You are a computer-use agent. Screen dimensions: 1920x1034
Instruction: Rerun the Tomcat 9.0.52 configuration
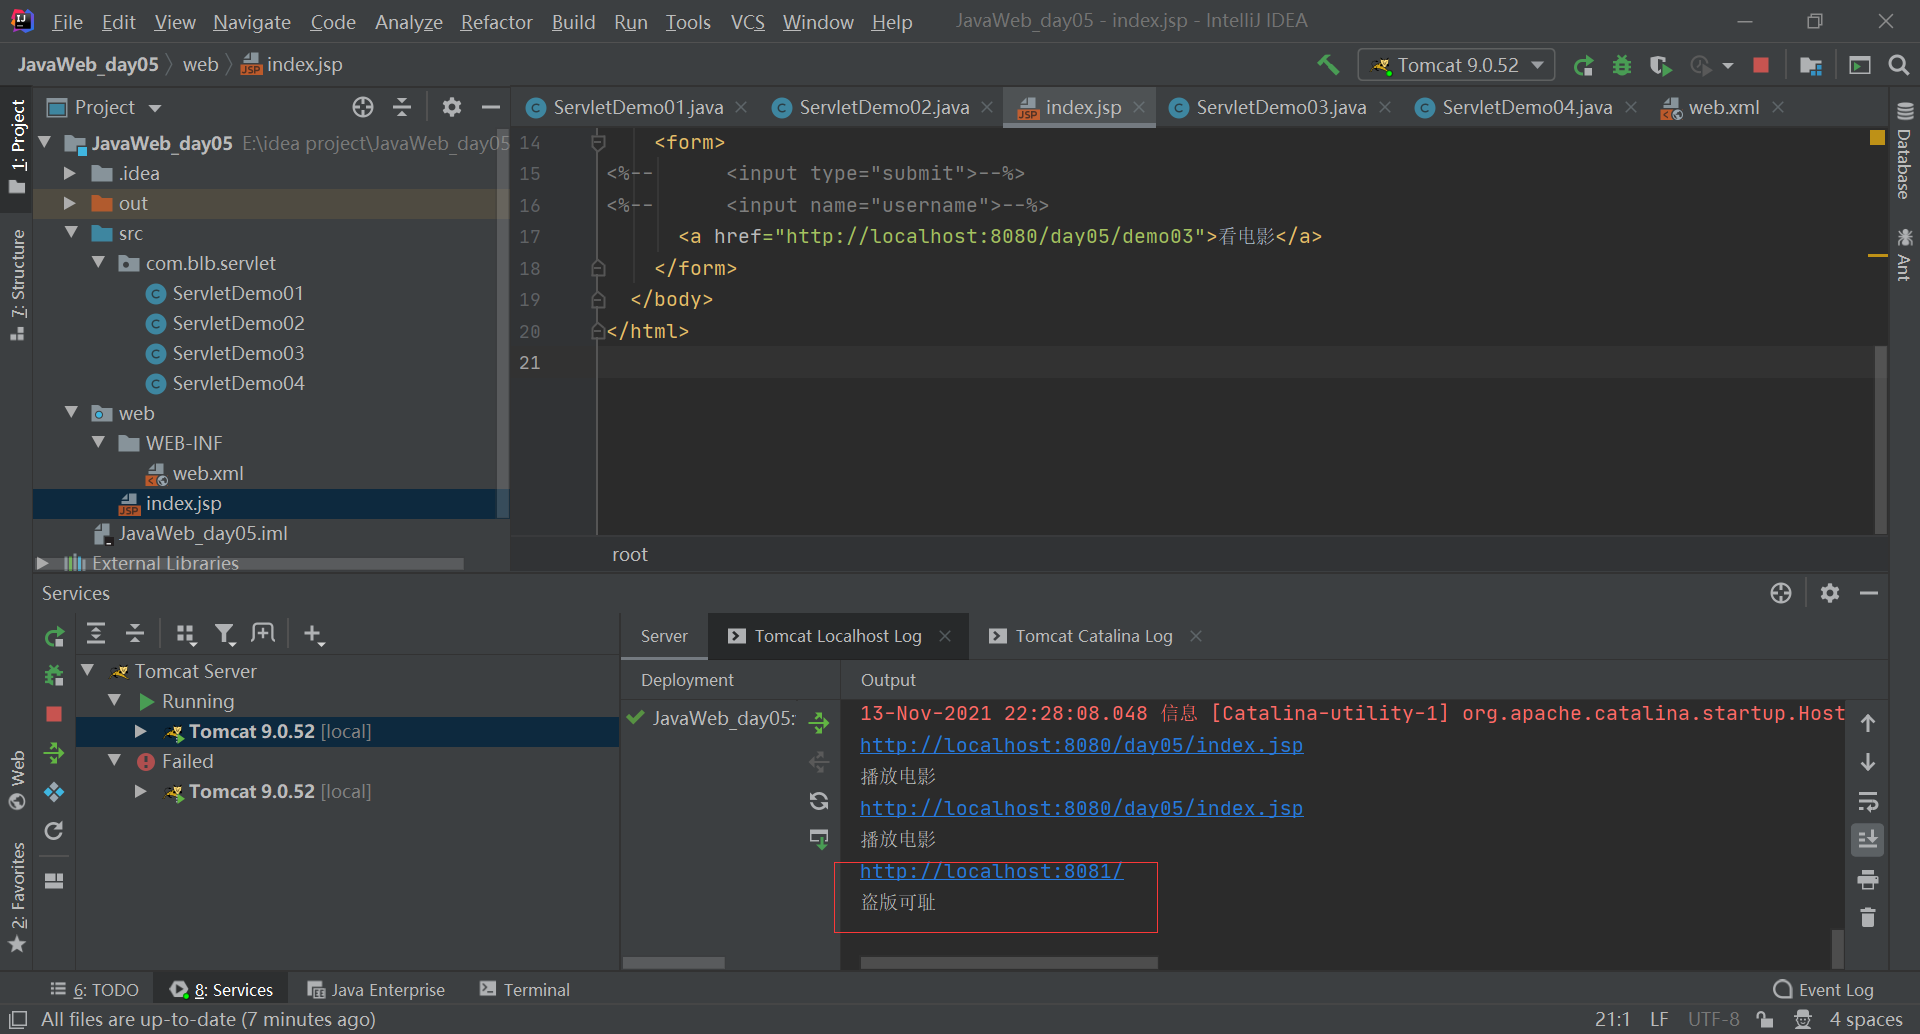[x=1583, y=65]
